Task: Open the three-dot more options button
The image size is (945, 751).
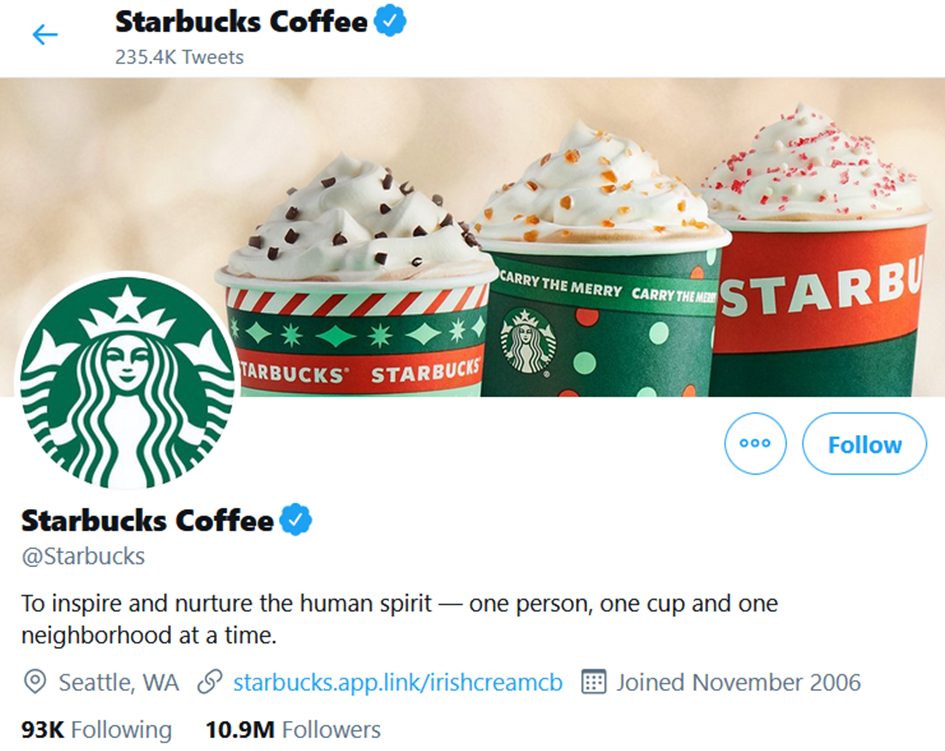Action: (x=755, y=443)
